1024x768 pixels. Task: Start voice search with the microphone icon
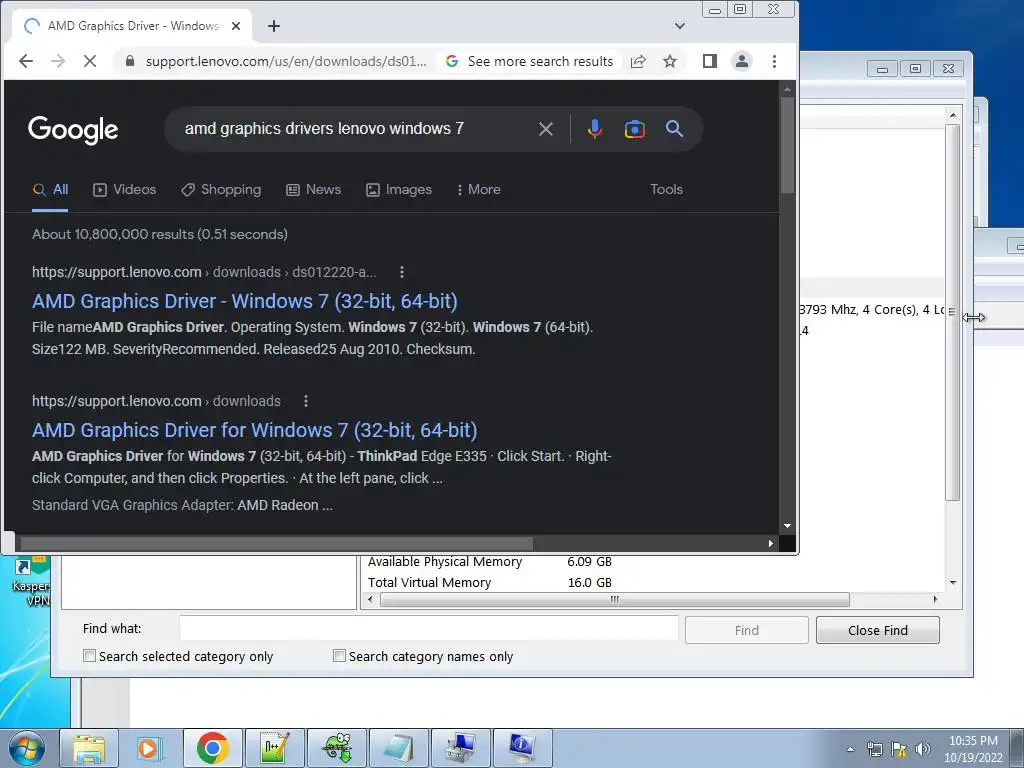[595, 129]
